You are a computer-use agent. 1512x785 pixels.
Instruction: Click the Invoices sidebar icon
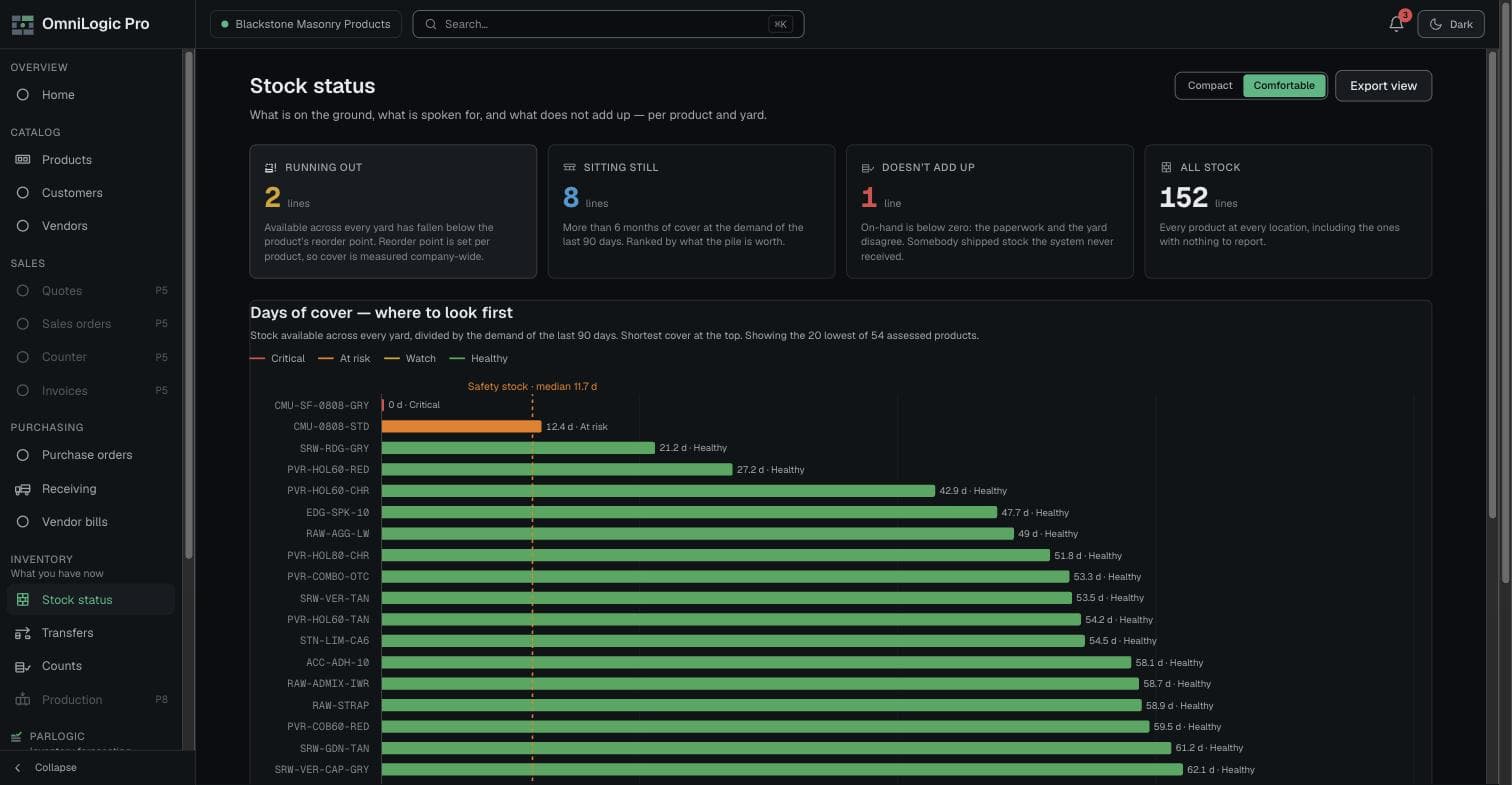point(22,391)
